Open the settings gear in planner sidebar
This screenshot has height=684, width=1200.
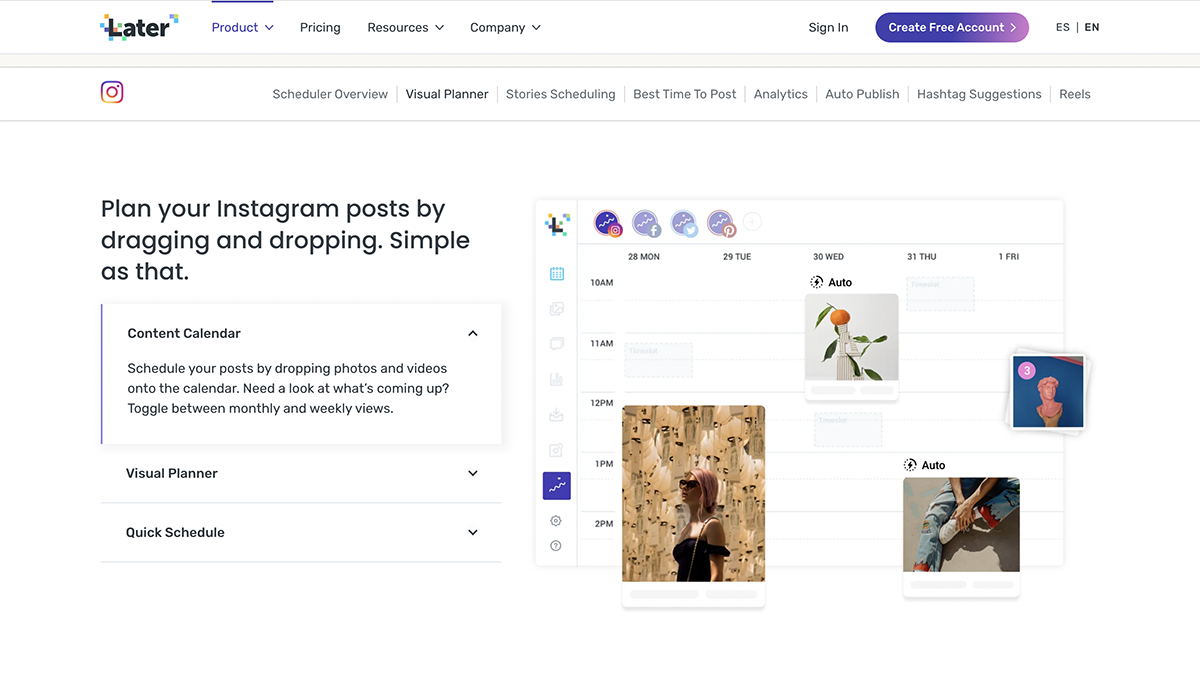click(x=556, y=521)
